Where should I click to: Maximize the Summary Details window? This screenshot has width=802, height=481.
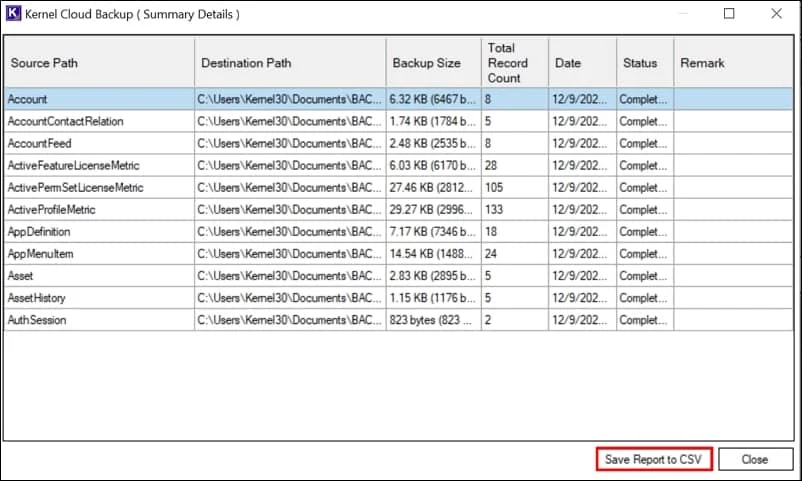click(x=729, y=13)
